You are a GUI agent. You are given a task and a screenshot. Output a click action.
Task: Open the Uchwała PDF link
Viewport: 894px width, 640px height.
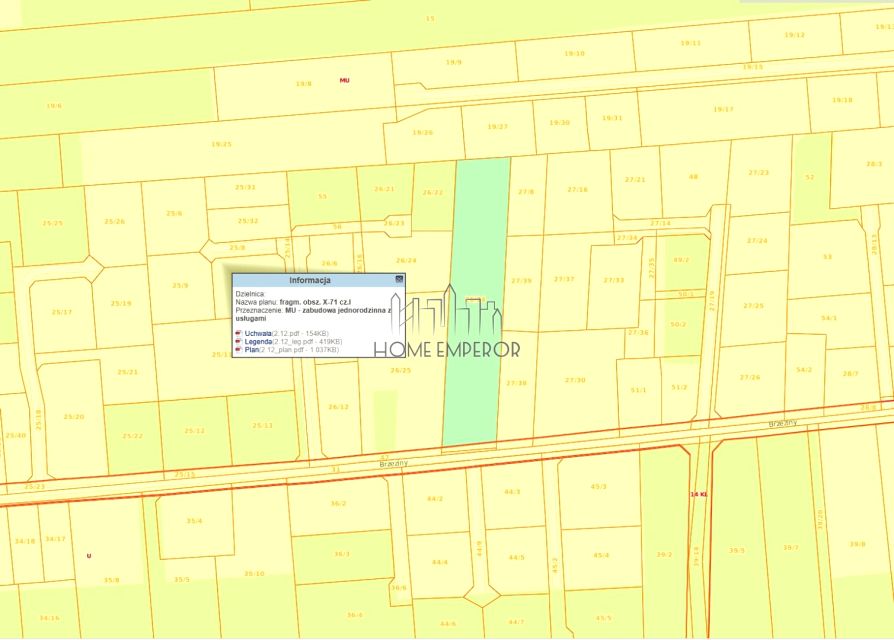pyautogui.click(x=258, y=332)
